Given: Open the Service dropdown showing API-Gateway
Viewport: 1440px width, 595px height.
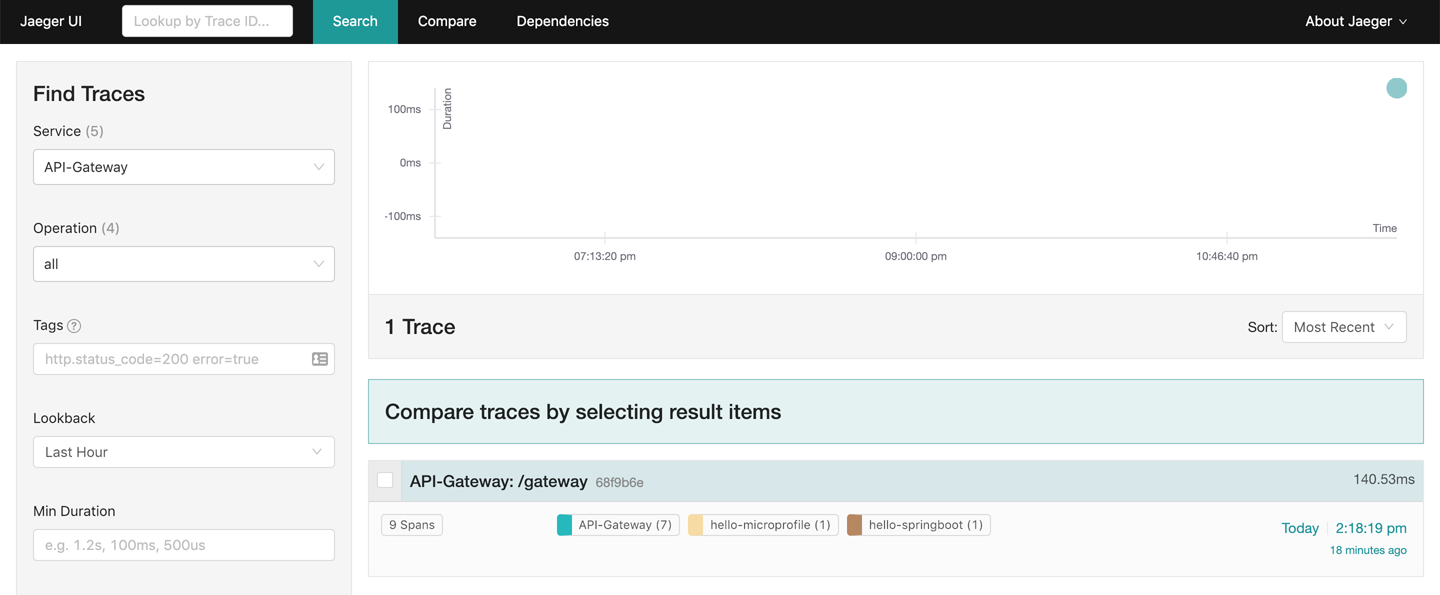Looking at the screenshot, I should pyautogui.click(x=184, y=167).
